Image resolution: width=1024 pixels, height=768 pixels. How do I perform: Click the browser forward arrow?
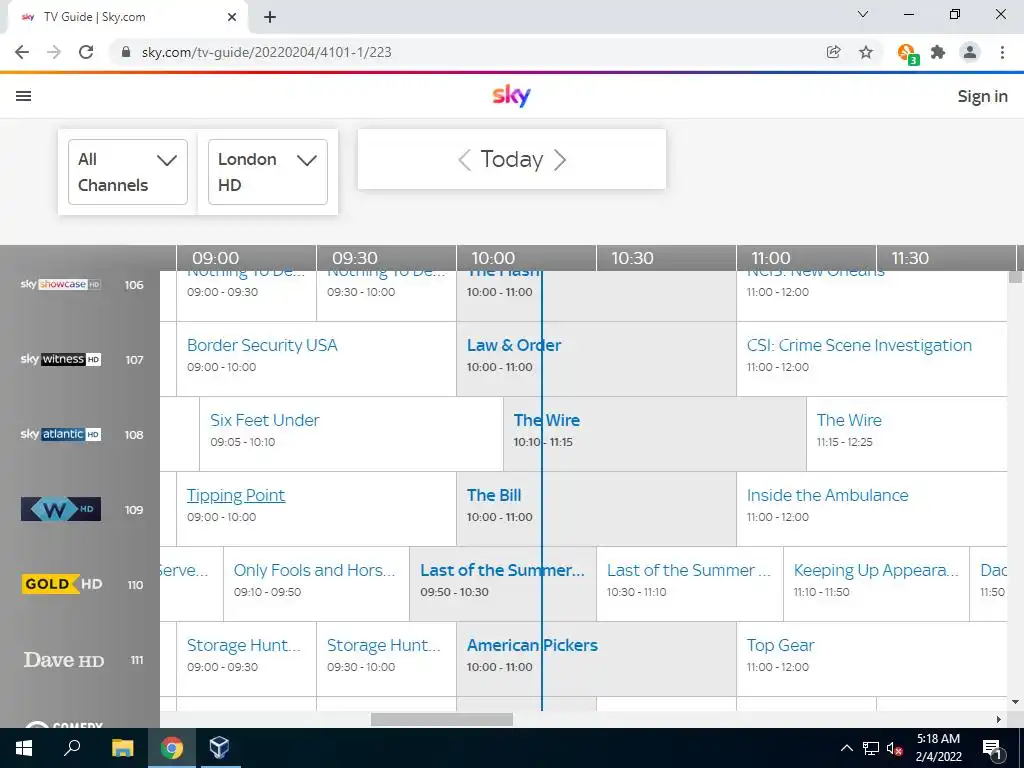tap(54, 52)
